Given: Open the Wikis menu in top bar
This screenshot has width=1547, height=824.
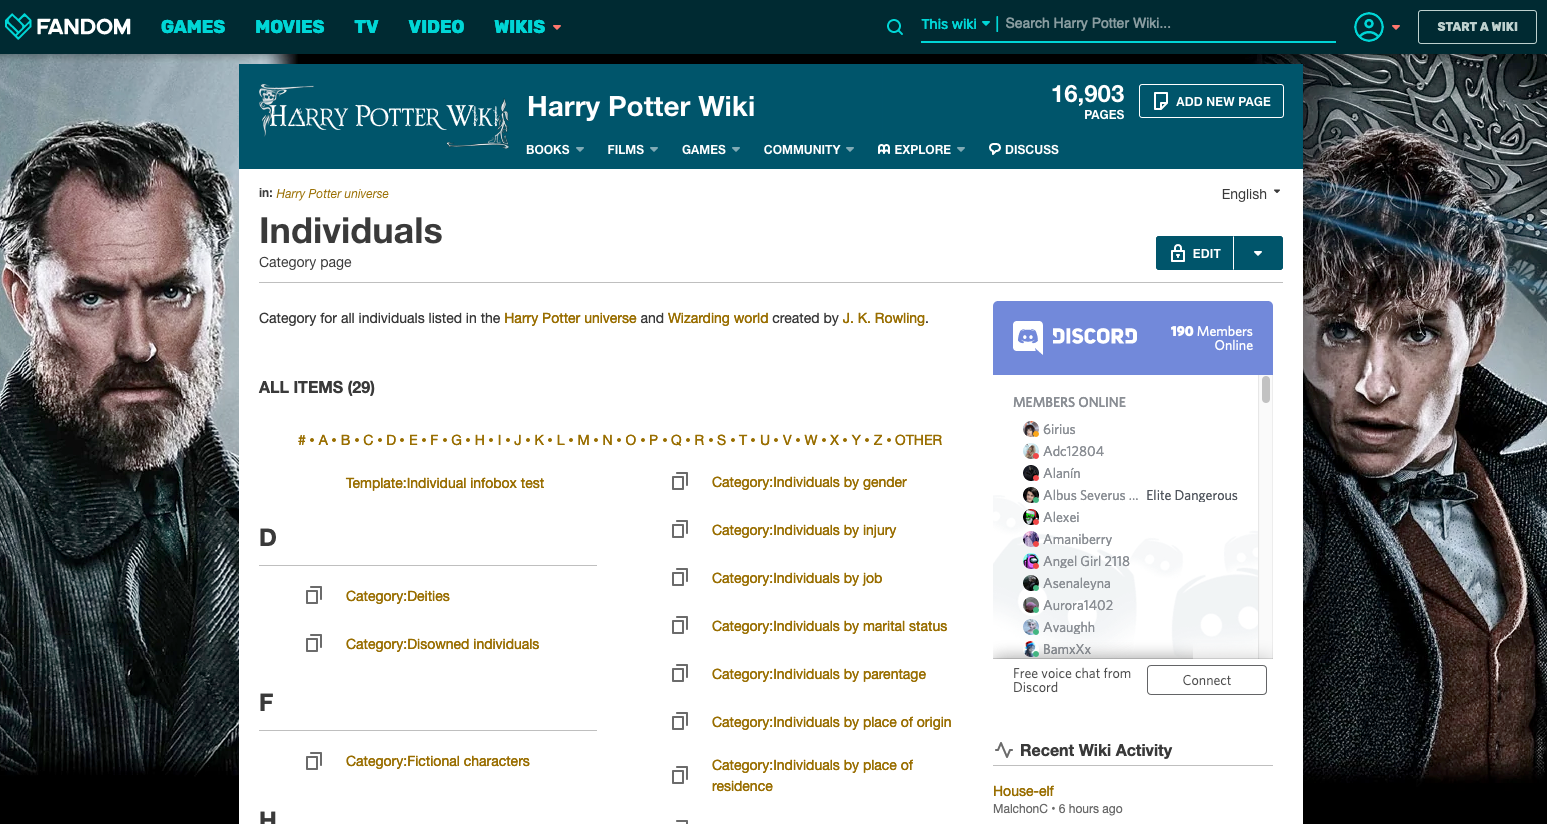Looking at the screenshot, I should 527,27.
